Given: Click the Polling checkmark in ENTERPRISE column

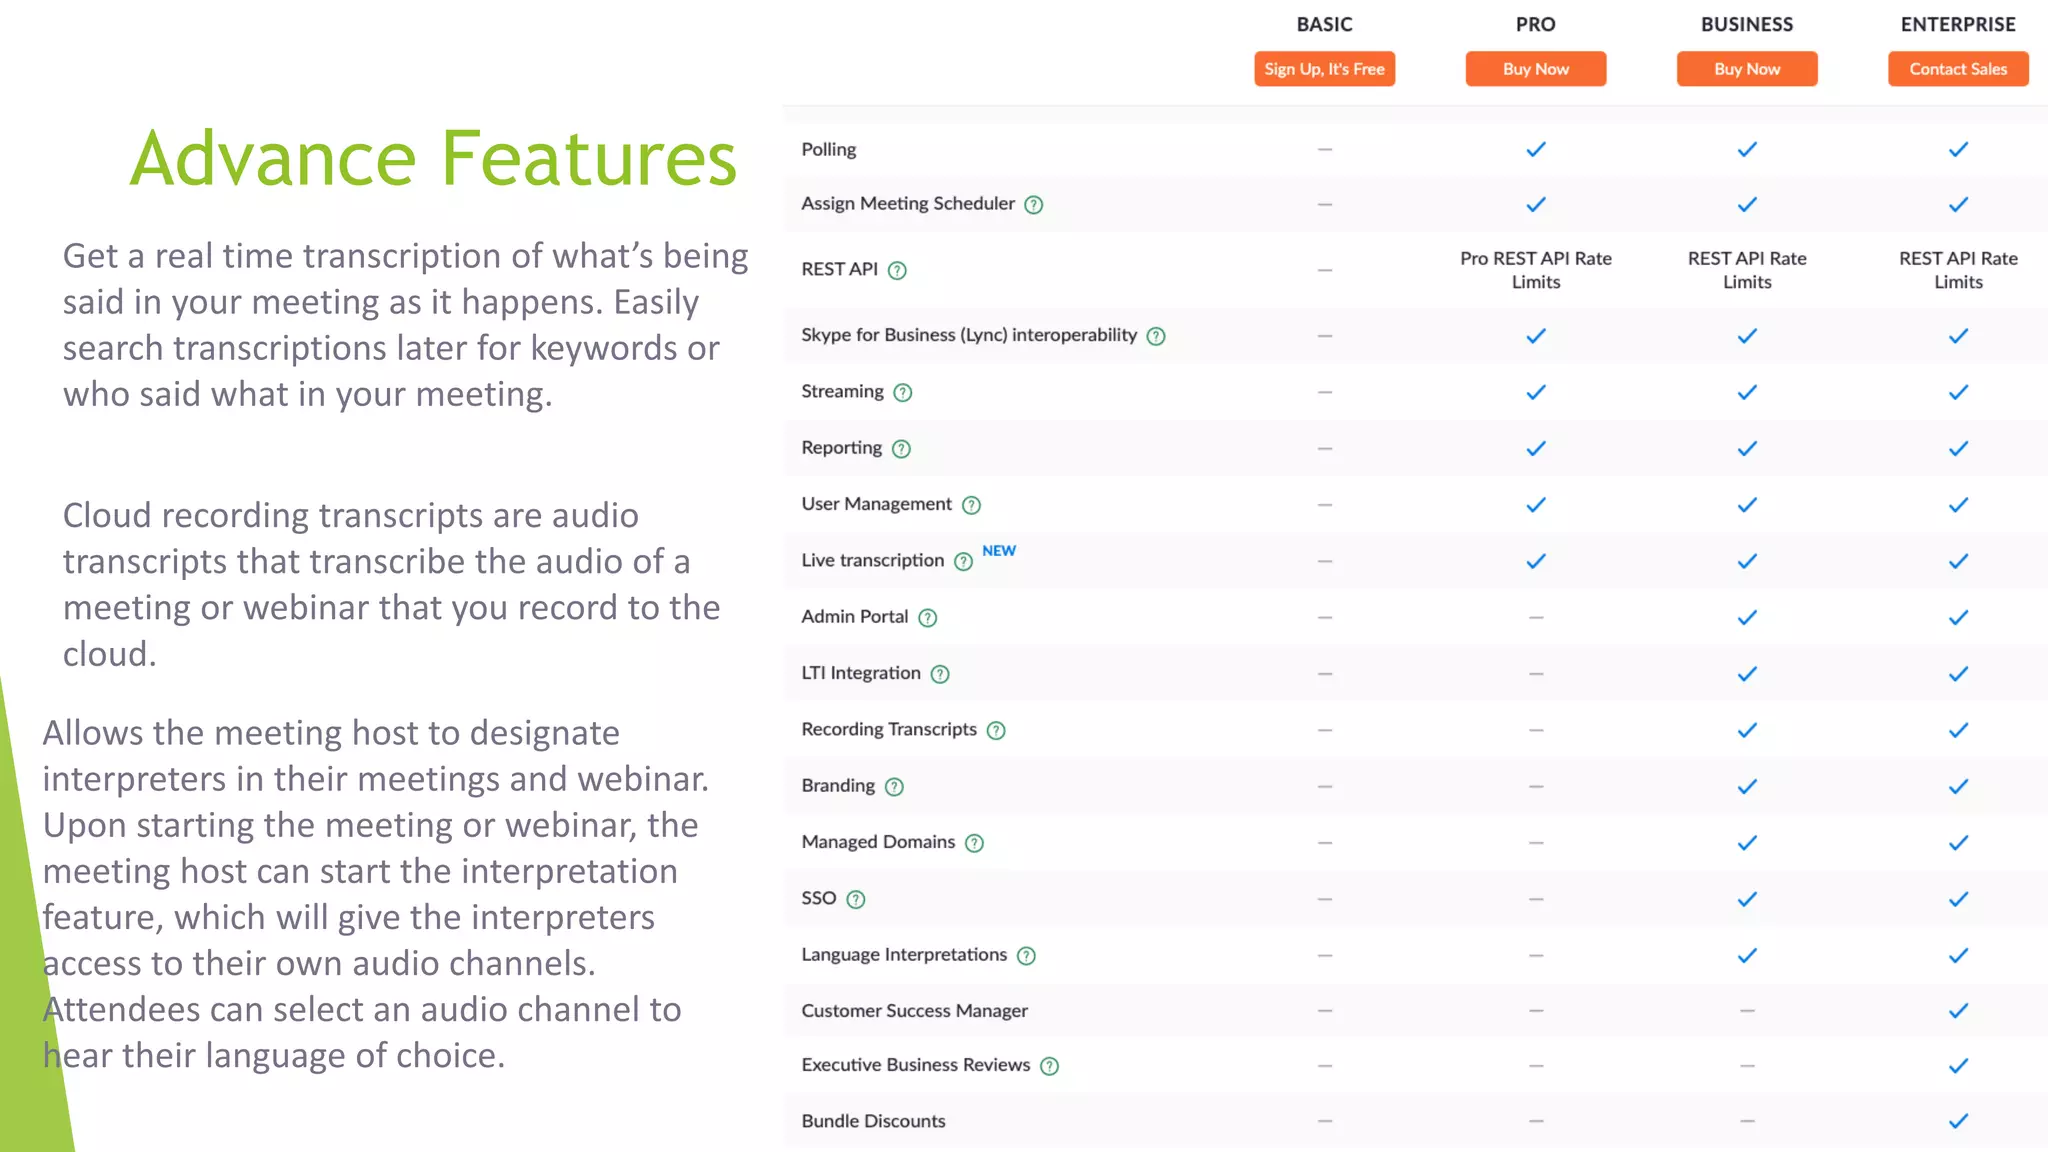Looking at the screenshot, I should click(1958, 149).
